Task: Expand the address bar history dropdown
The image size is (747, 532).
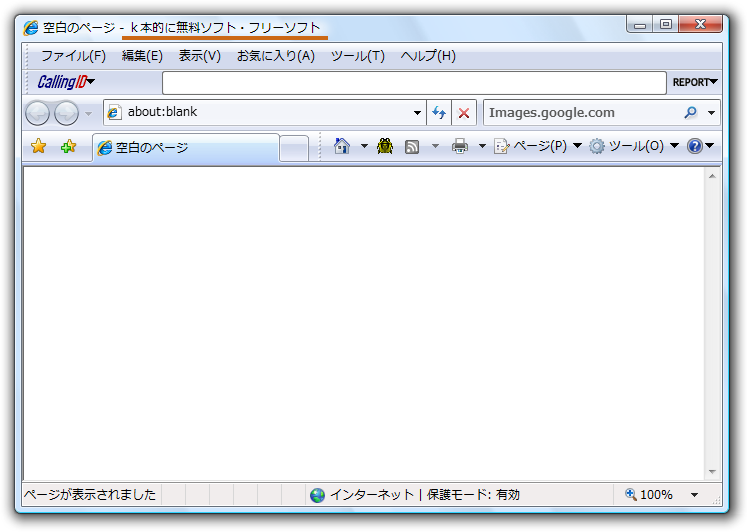Action: 418,113
